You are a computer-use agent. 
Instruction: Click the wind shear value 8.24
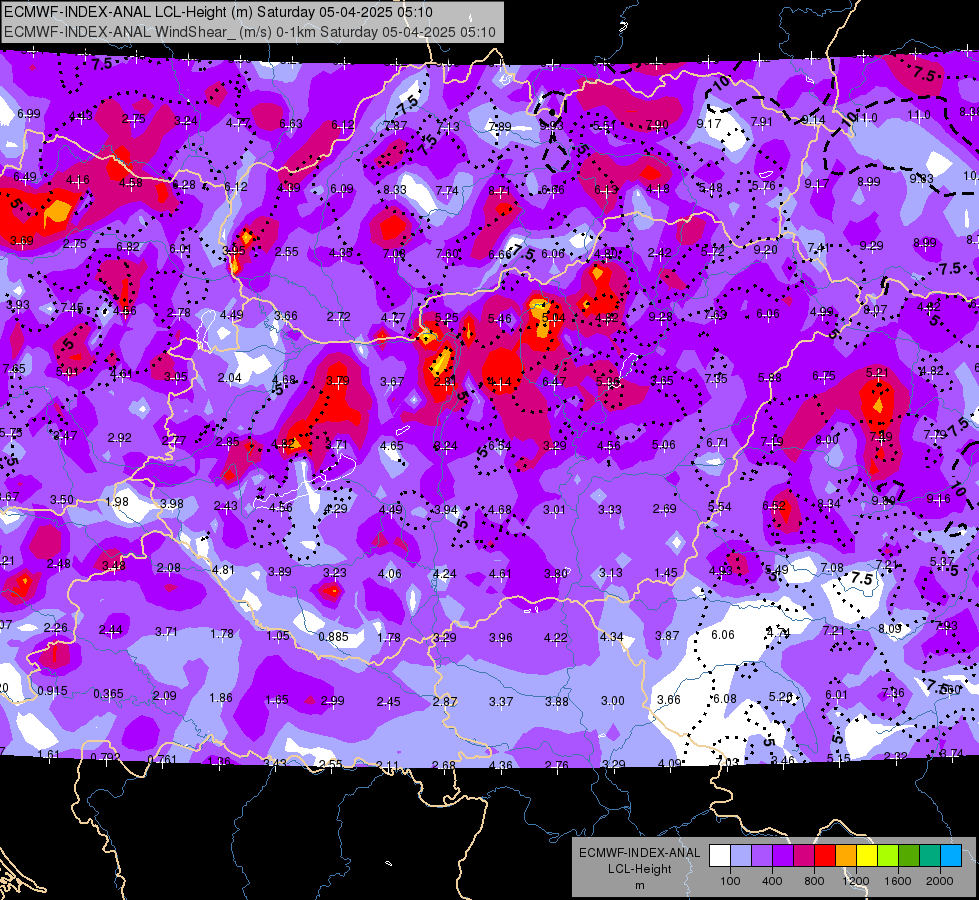[x=445, y=445]
